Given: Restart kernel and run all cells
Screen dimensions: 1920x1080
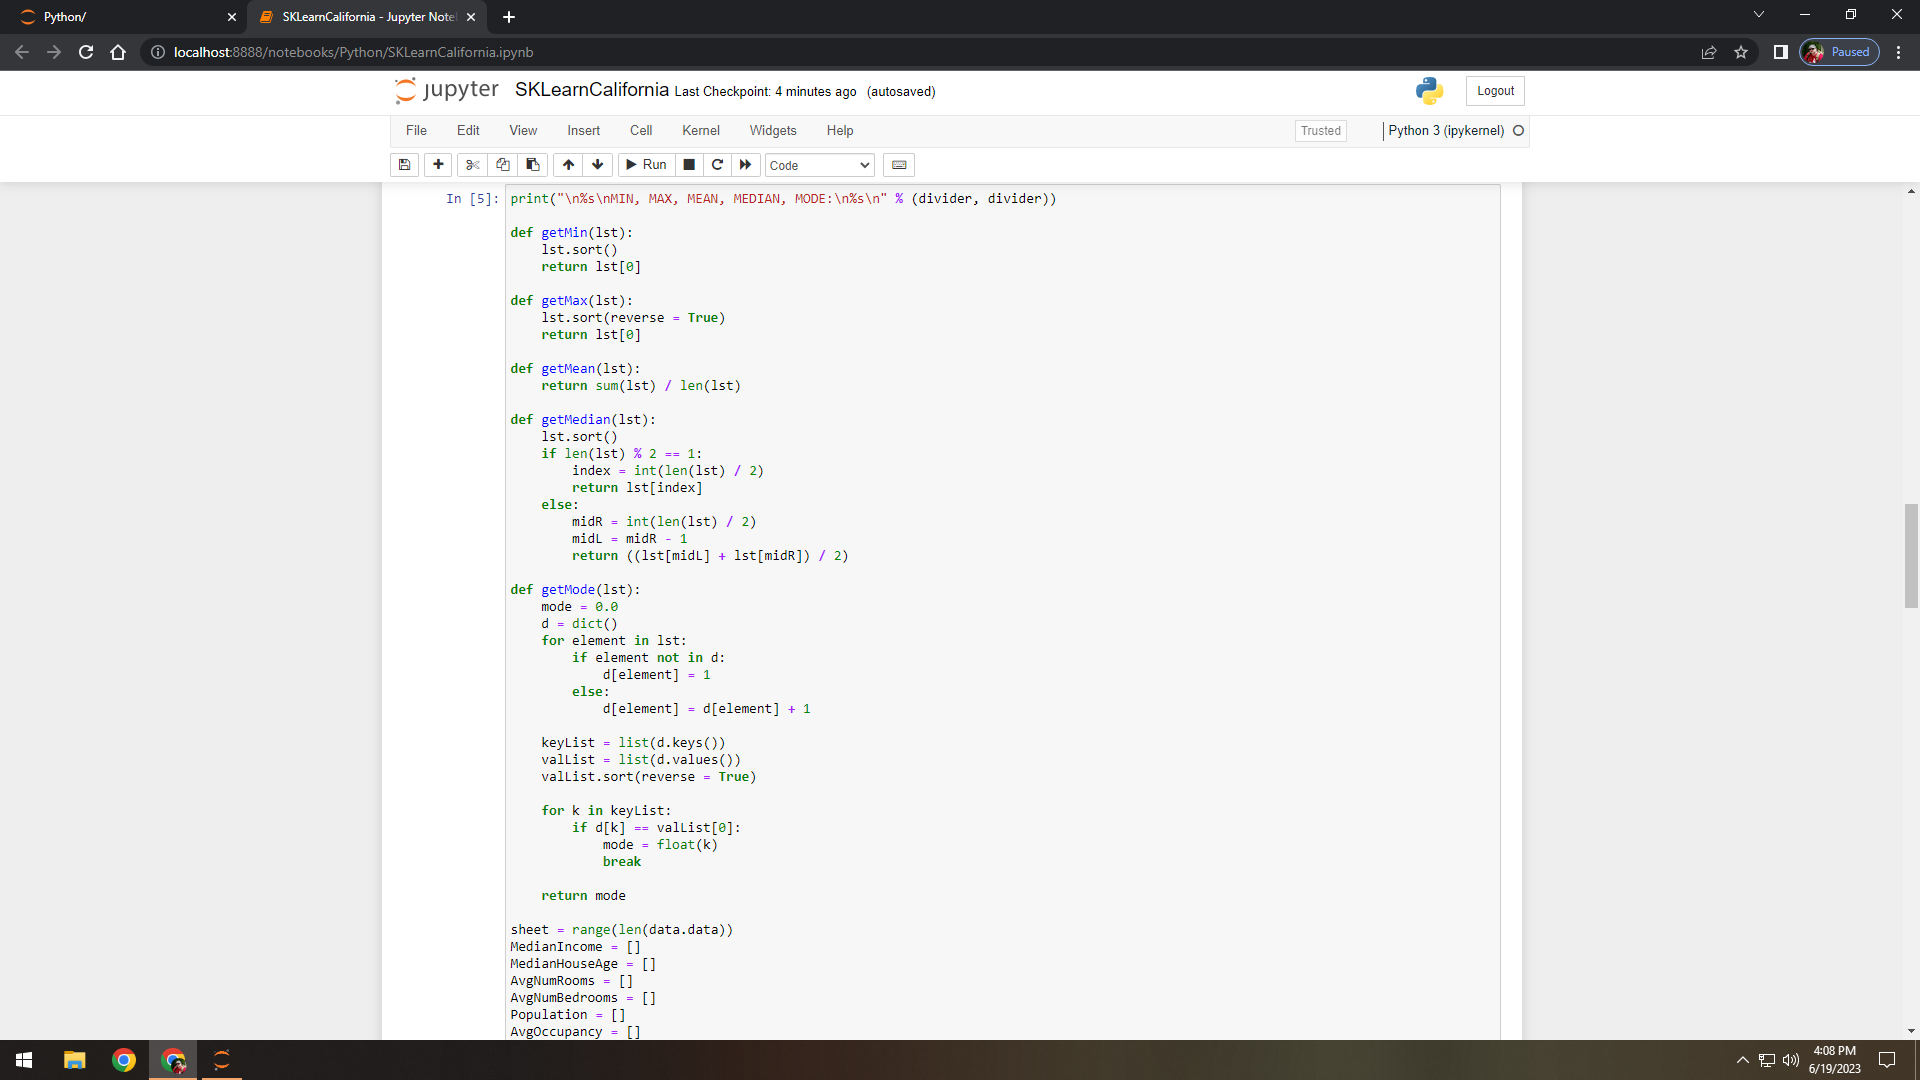Looking at the screenshot, I should pyautogui.click(x=745, y=165).
